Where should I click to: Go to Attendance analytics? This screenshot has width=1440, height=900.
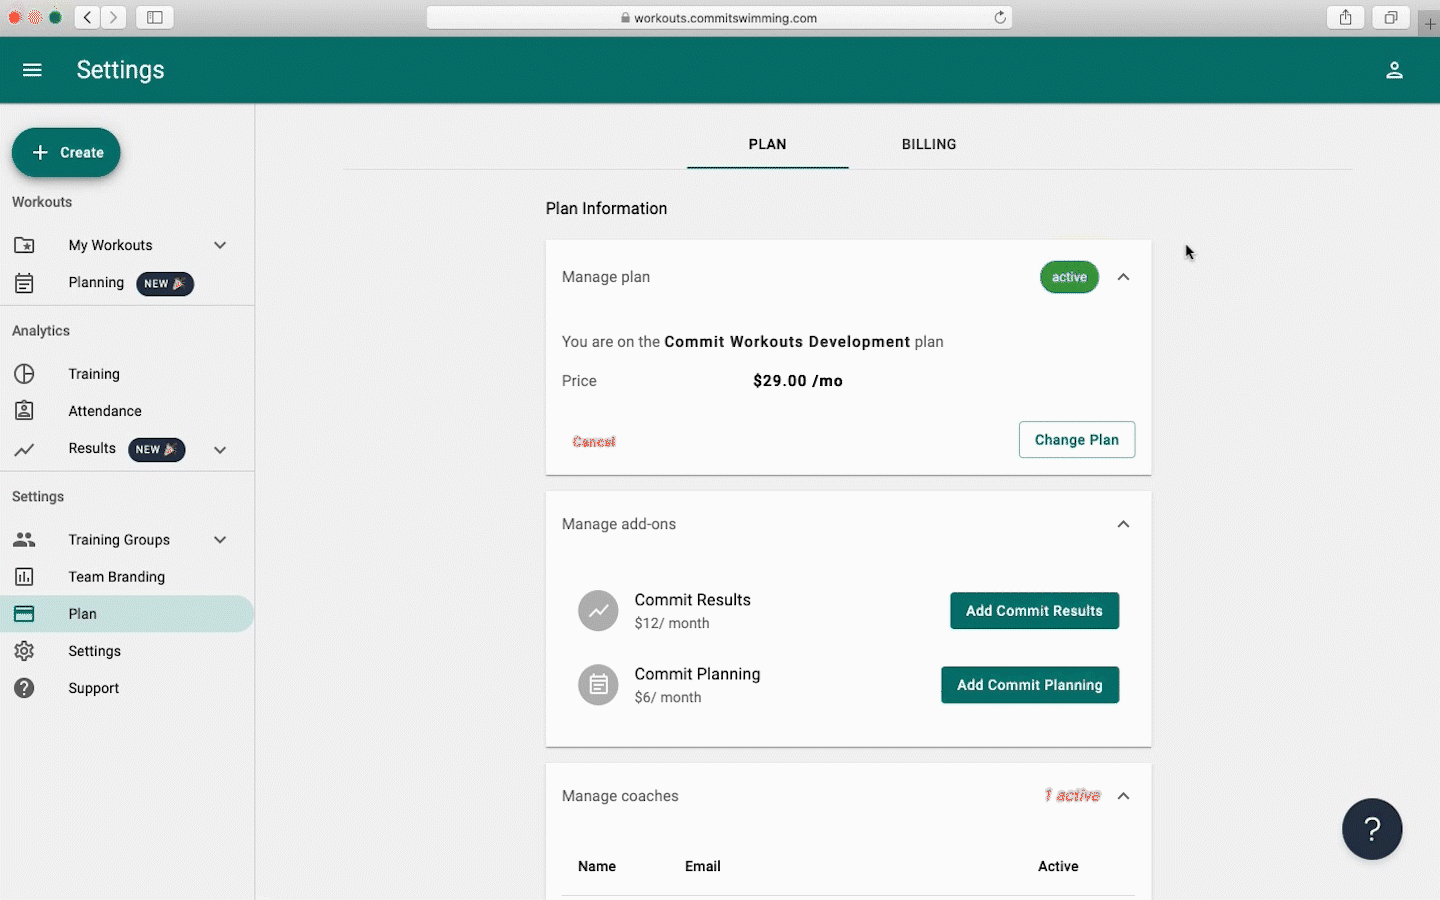coord(105,411)
